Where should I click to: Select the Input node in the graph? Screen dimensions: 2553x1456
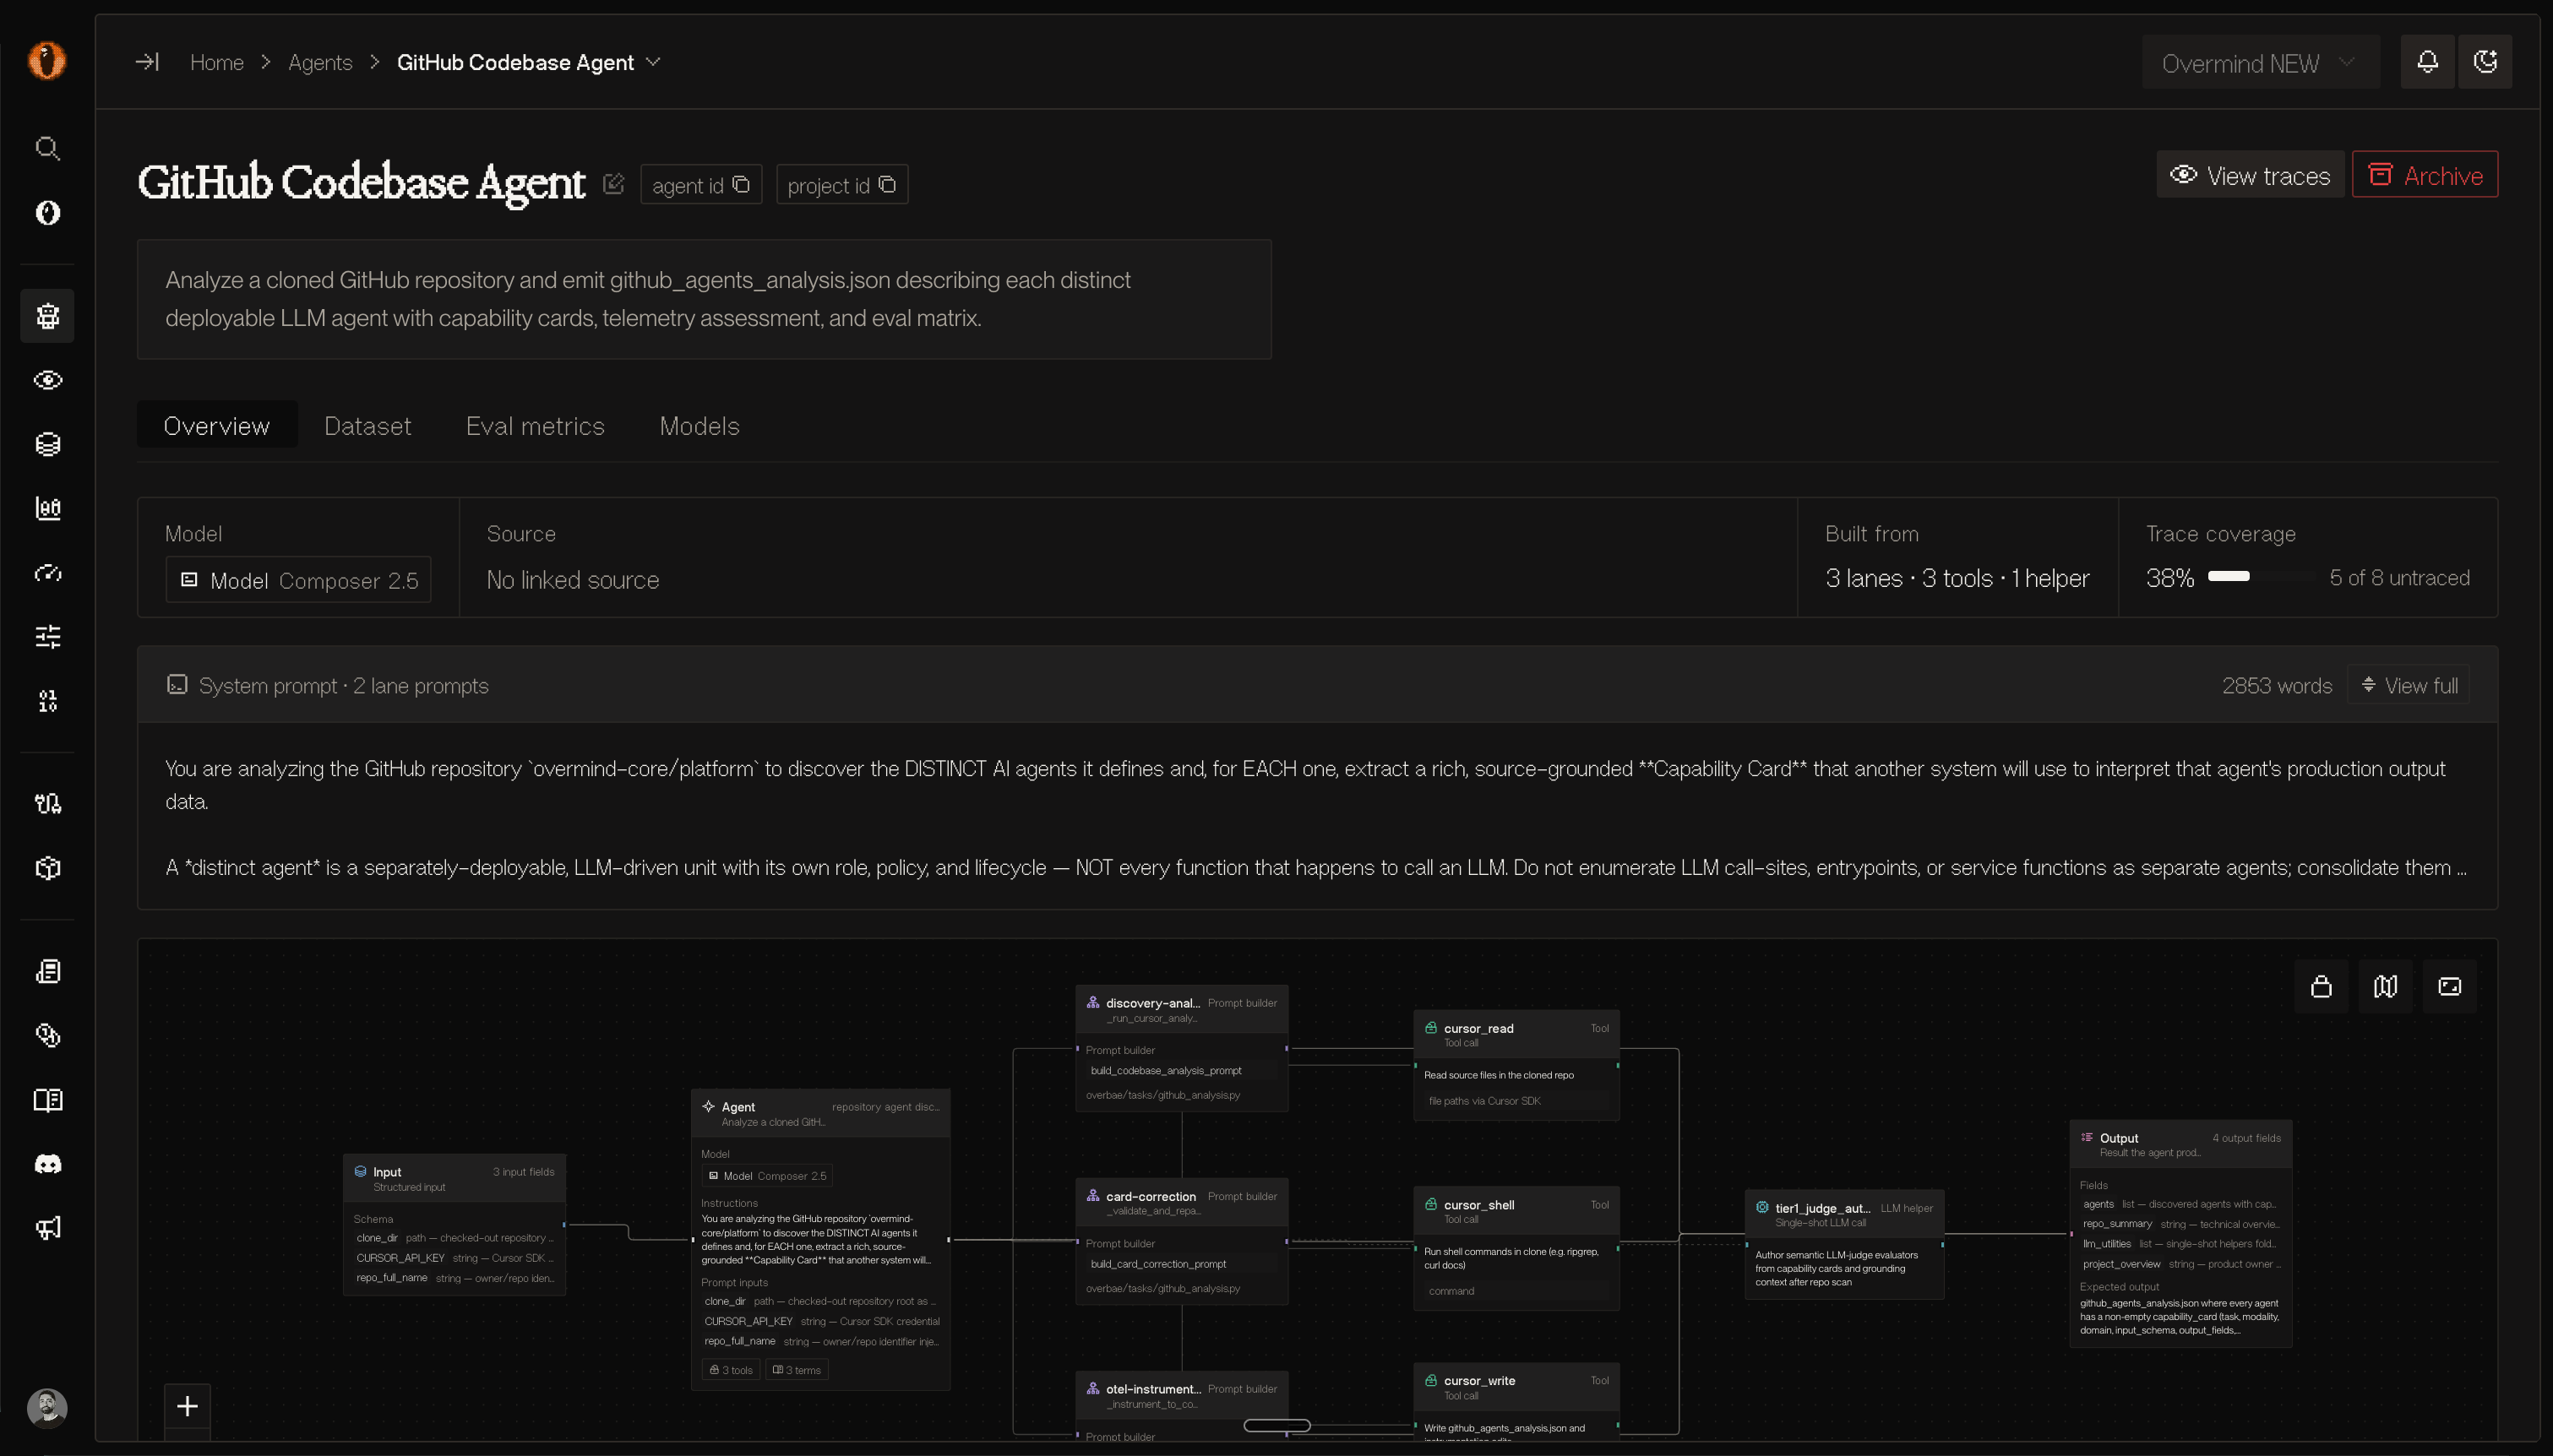[455, 1225]
